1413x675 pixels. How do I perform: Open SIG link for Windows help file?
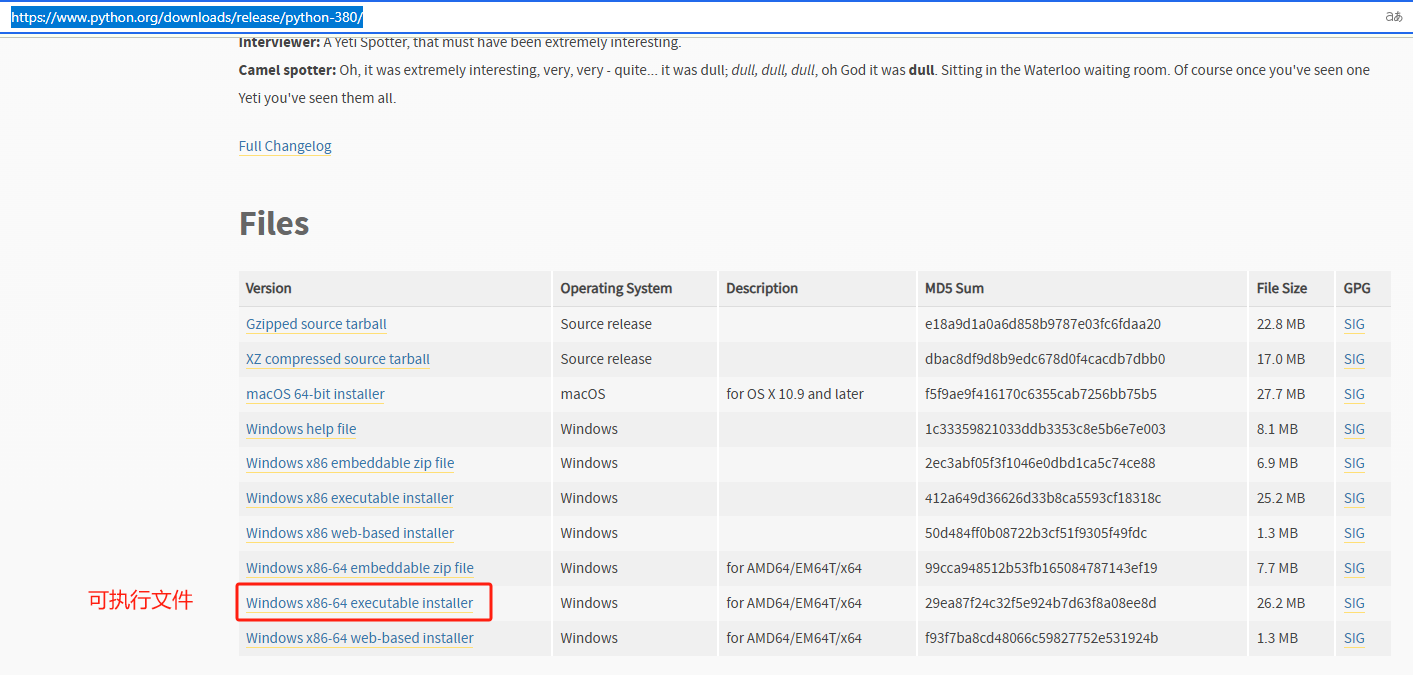[1354, 429]
